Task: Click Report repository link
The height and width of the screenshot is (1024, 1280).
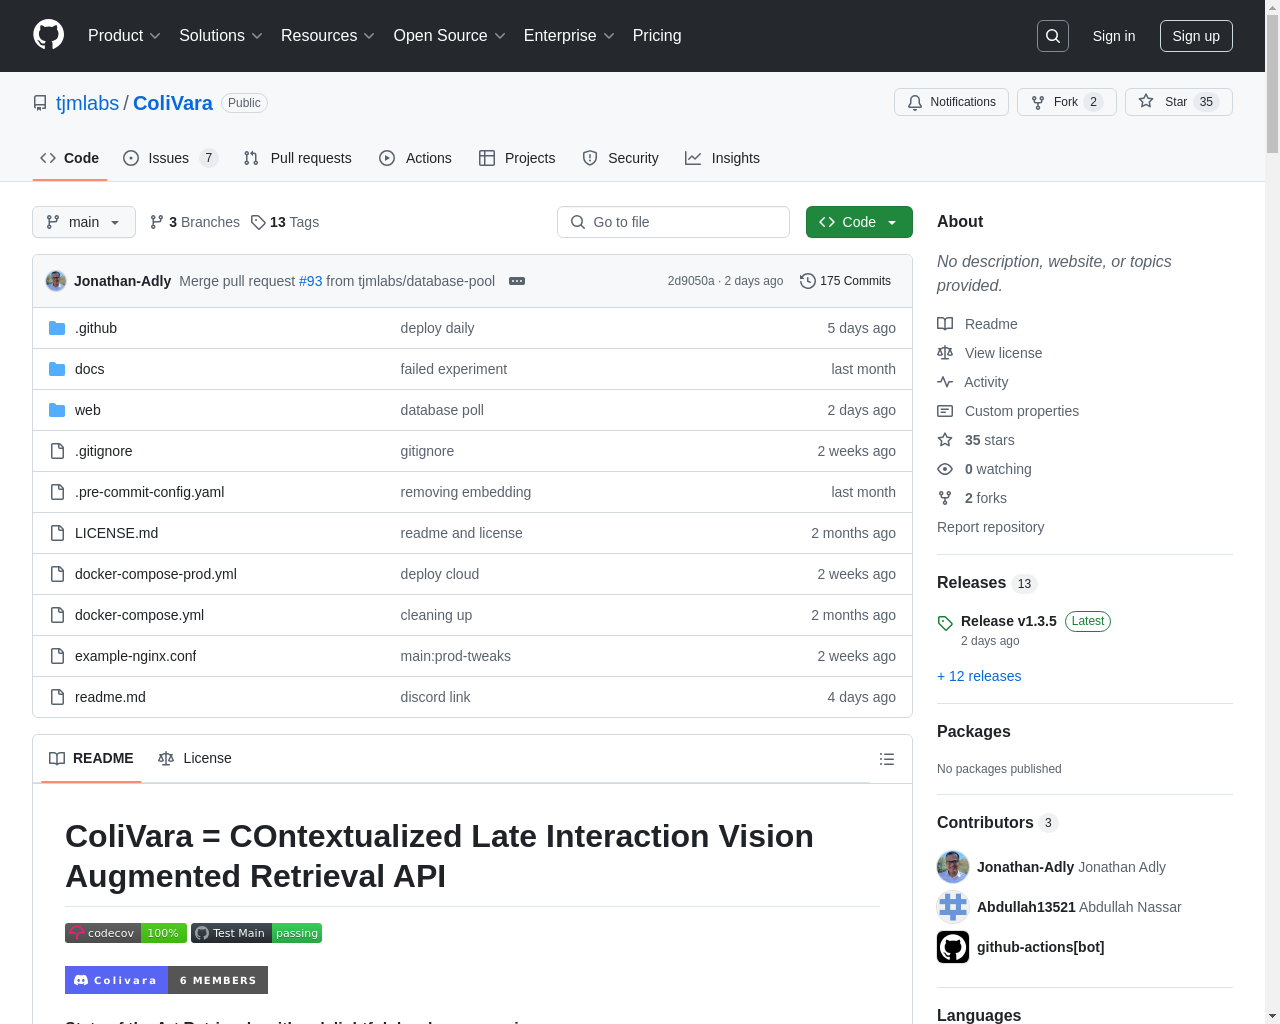Action: [x=990, y=527]
